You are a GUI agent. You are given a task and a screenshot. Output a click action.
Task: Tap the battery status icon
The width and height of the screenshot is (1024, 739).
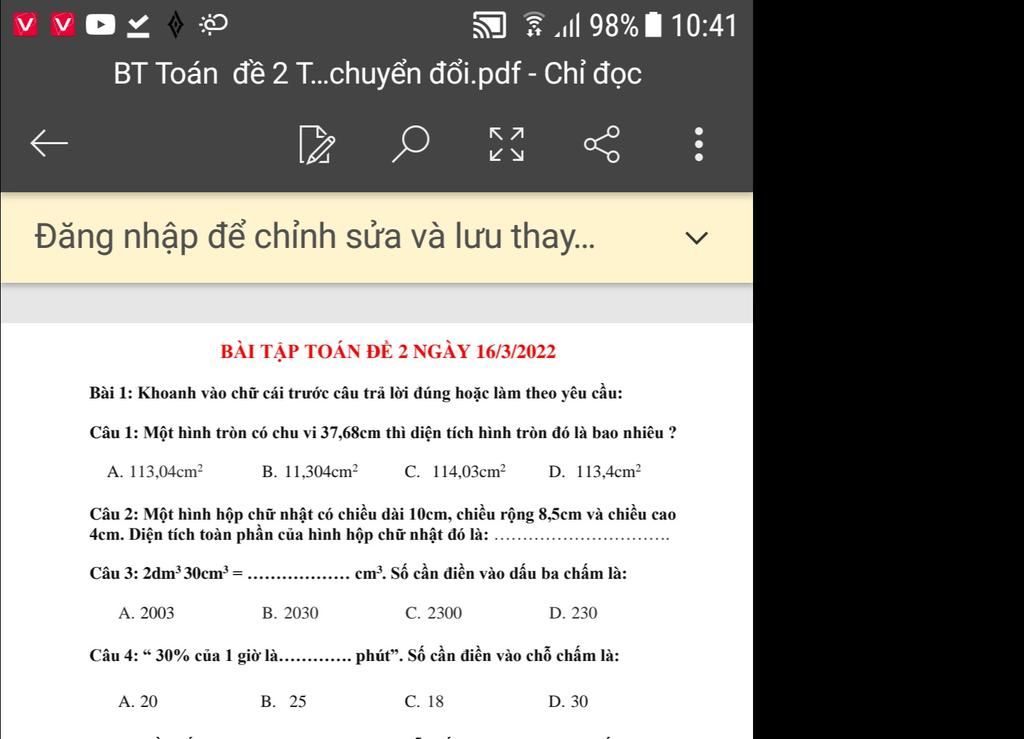point(653,25)
